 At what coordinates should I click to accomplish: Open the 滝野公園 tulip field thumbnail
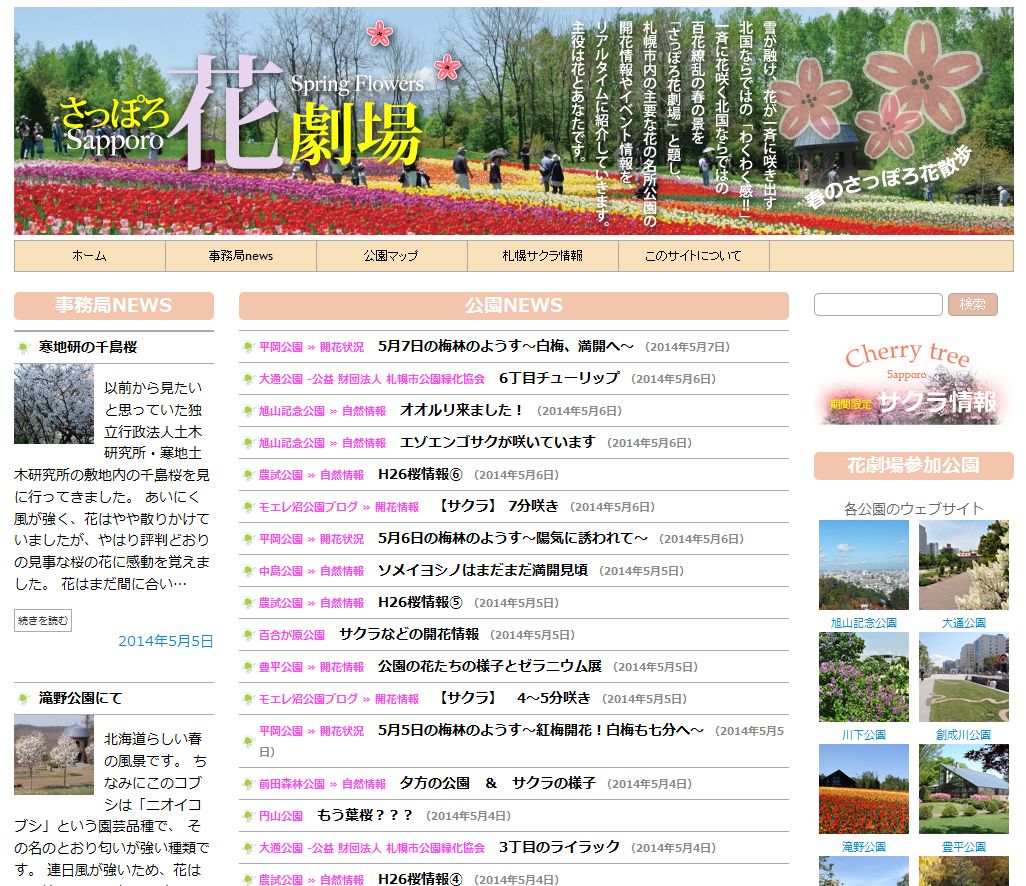(x=863, y=789)
